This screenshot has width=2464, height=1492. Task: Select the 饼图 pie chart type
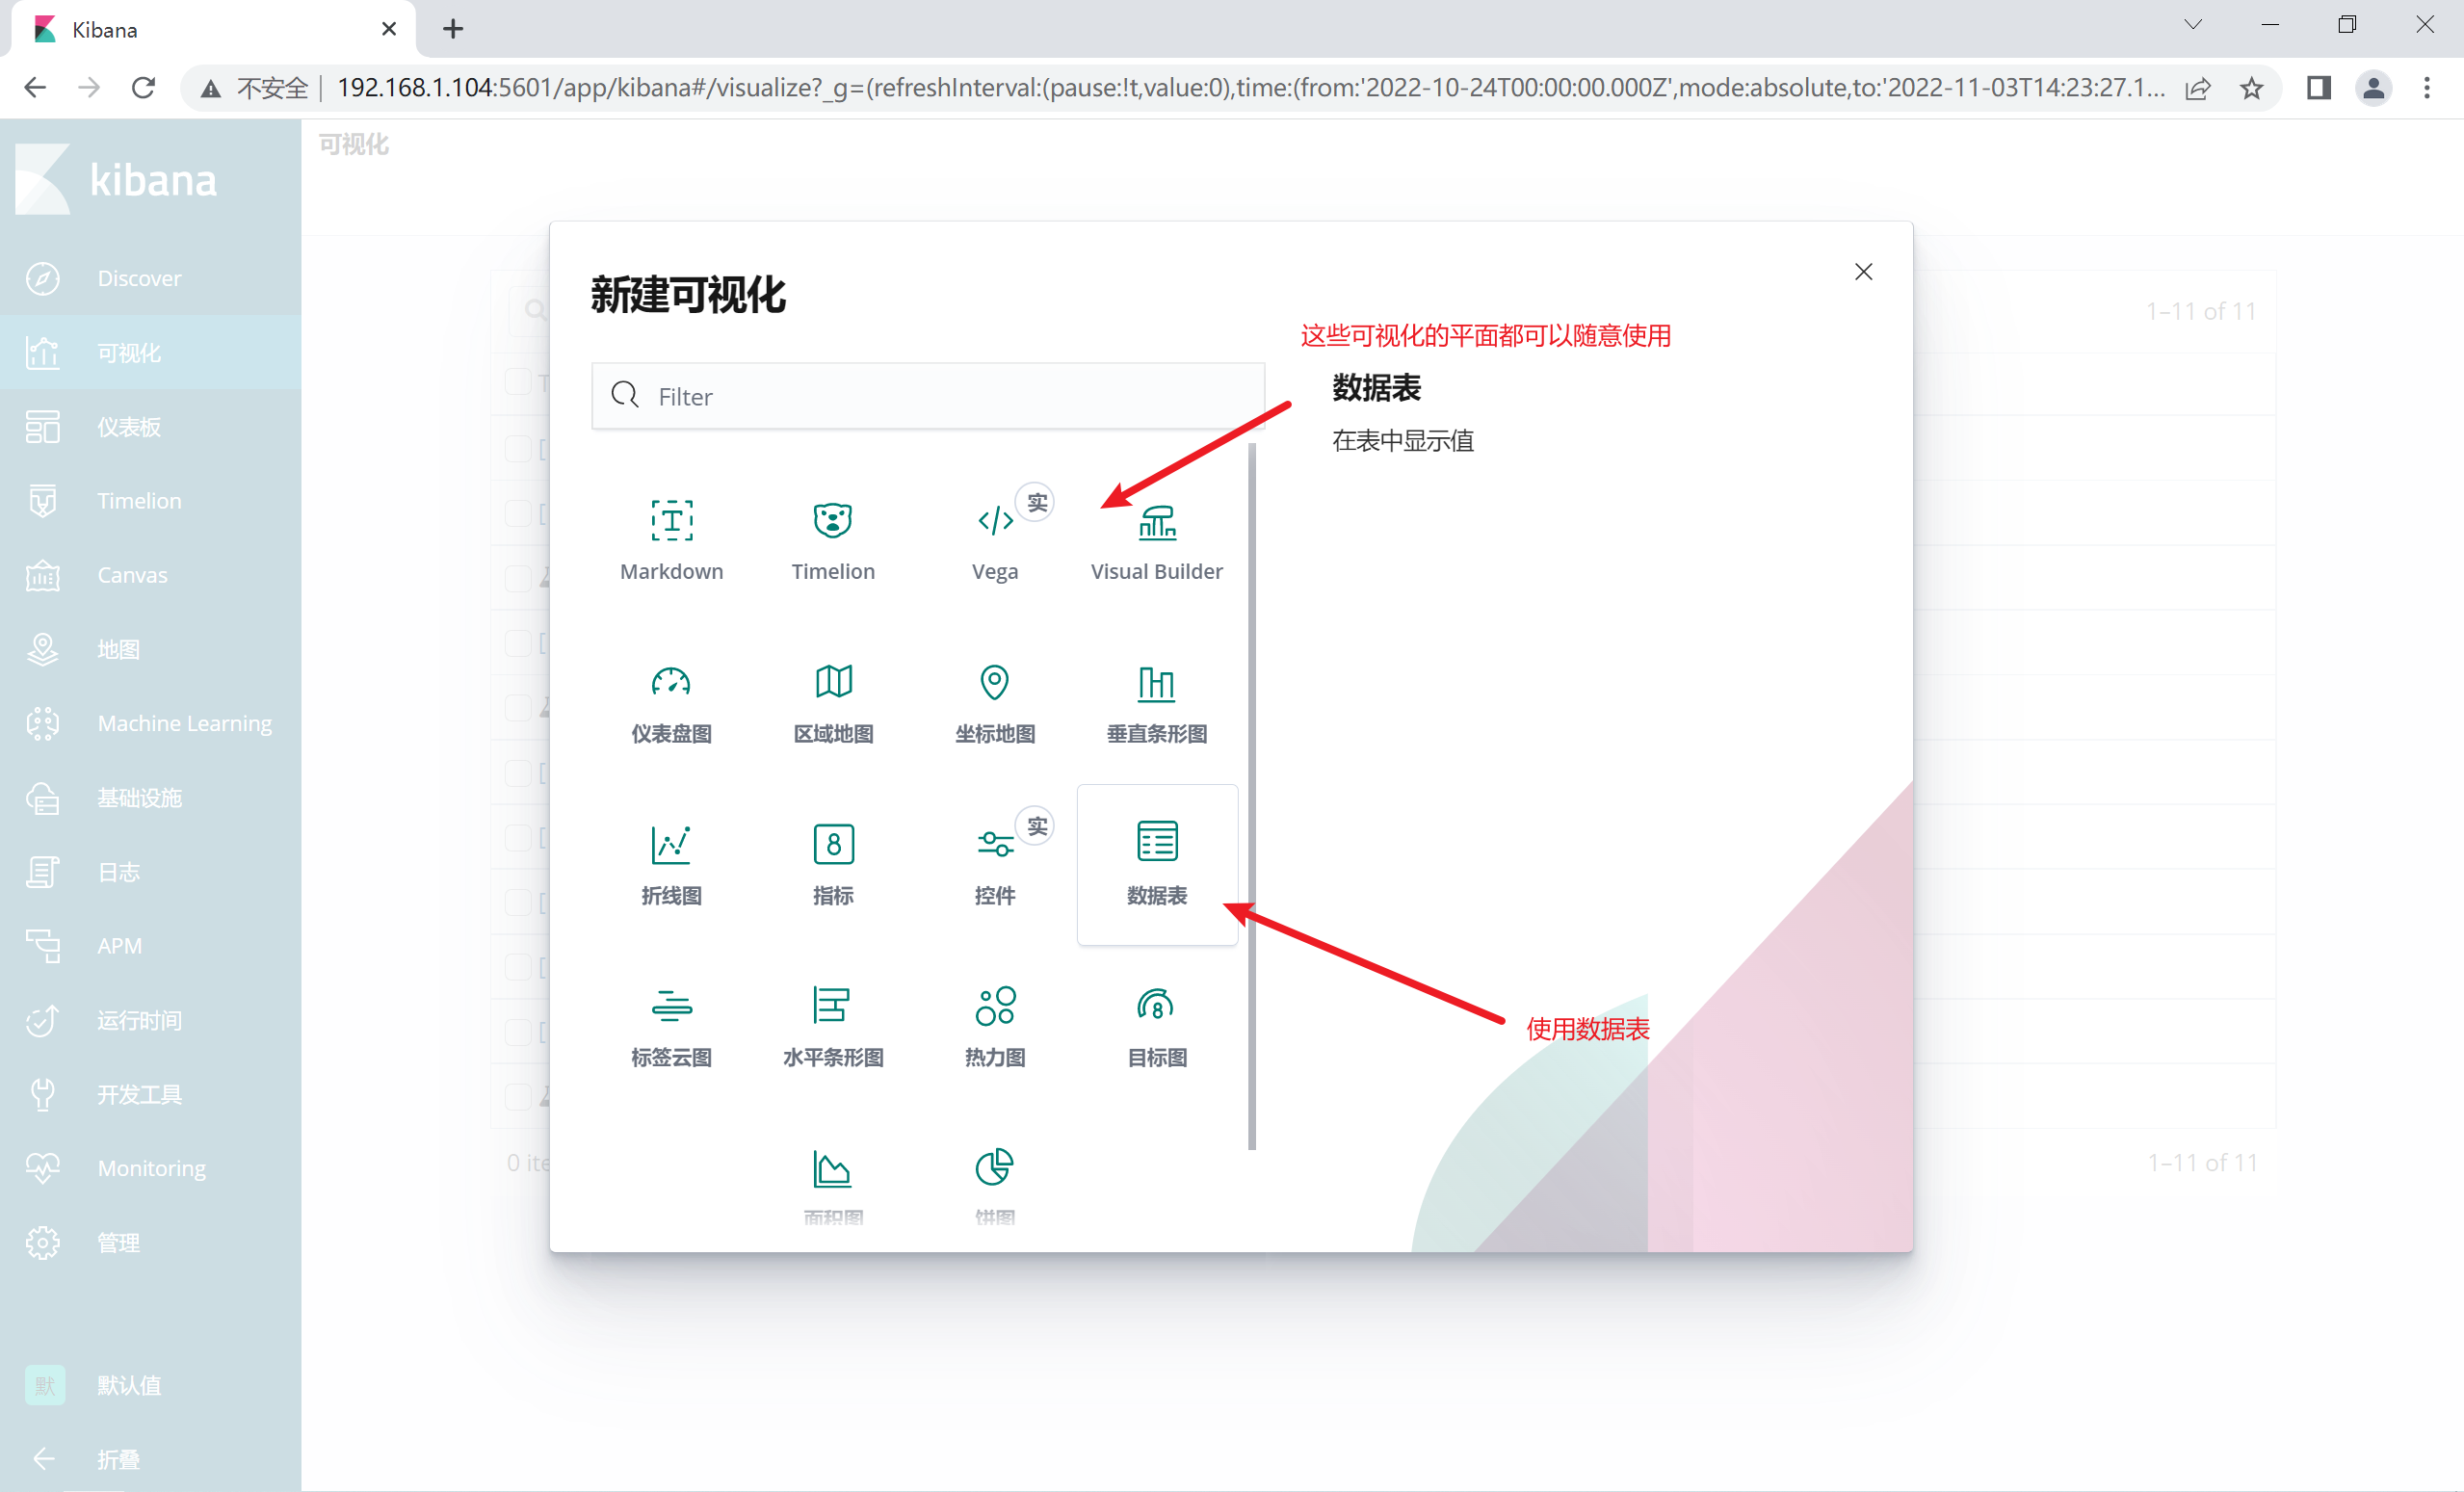point(995,1186)
